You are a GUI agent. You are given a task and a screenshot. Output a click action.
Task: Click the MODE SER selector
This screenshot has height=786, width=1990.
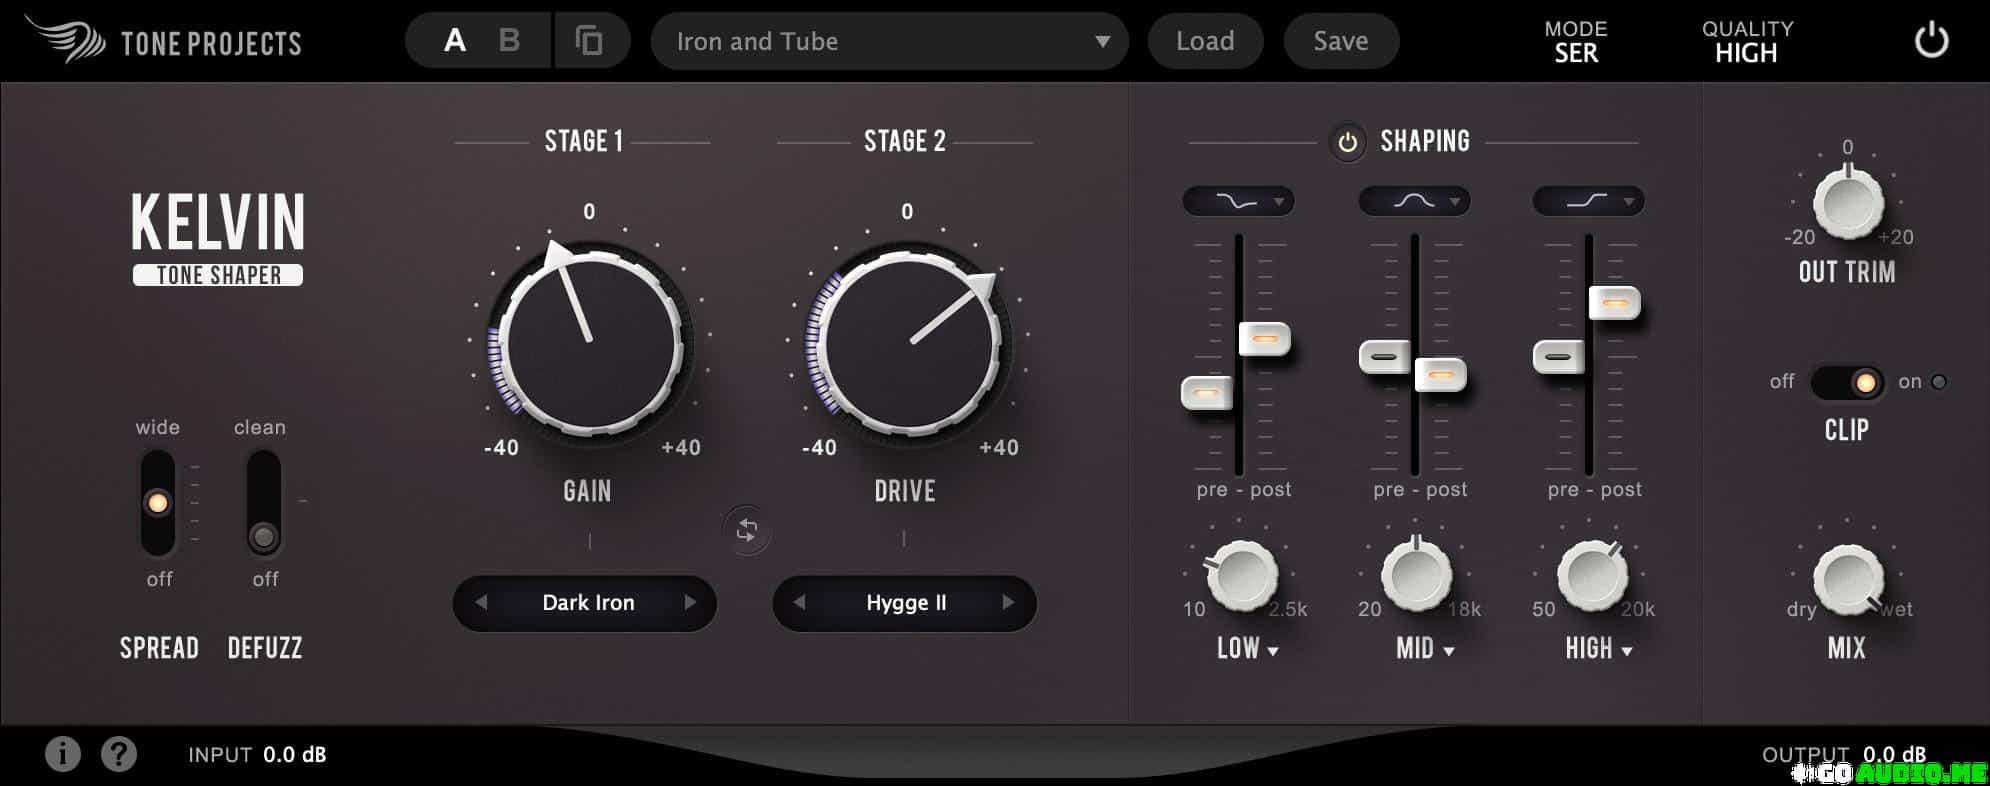pyautogui.click(x=1576, y=41)
